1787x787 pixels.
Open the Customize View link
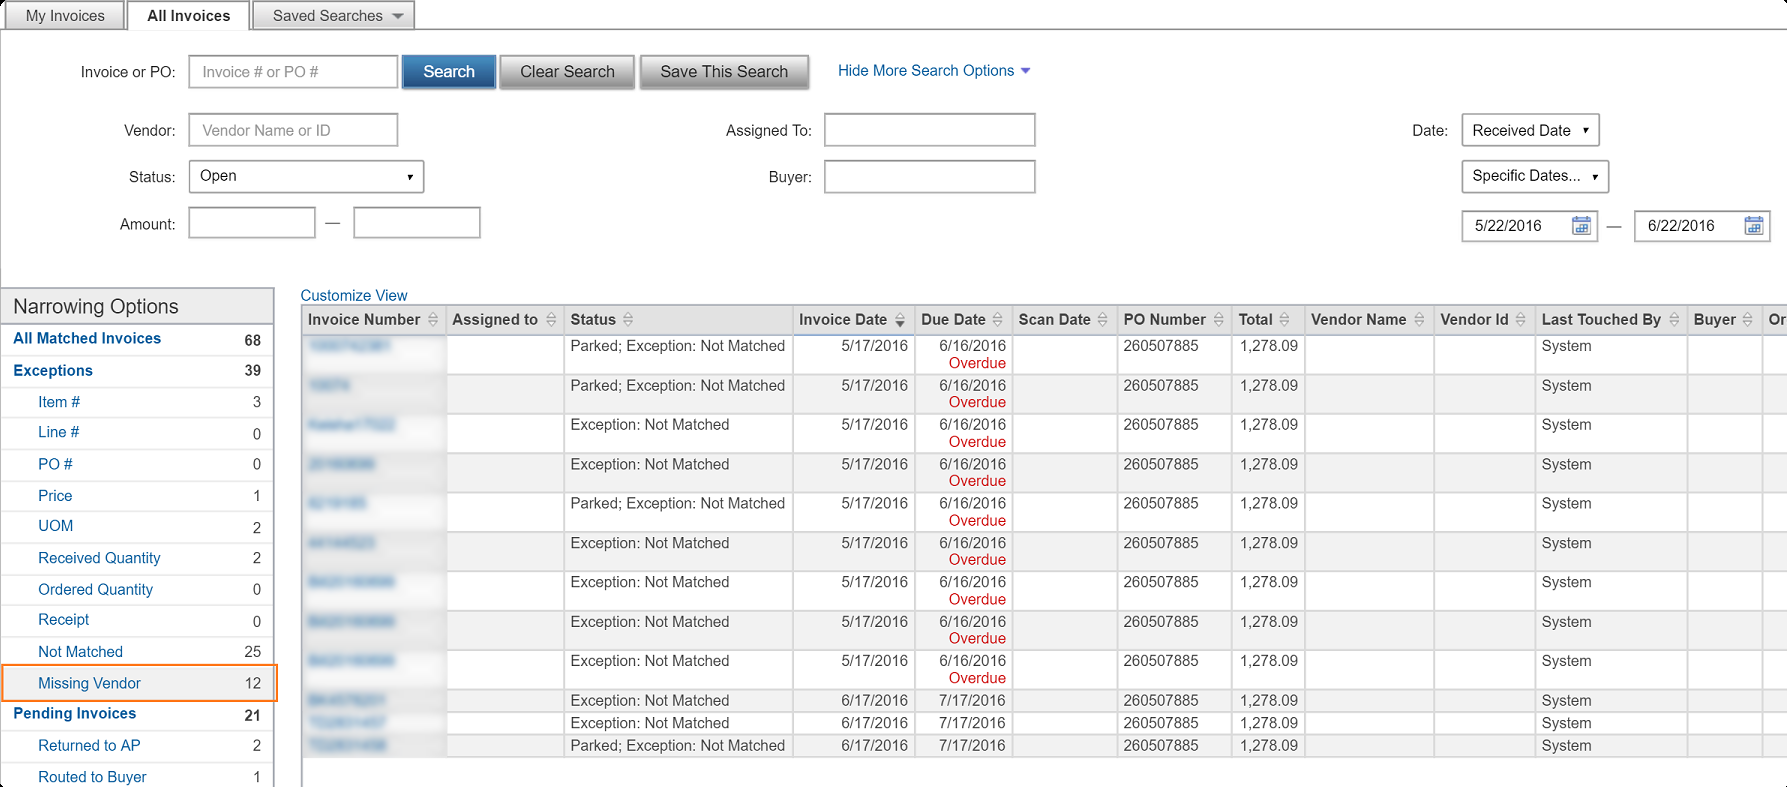(x=354, y=296)
